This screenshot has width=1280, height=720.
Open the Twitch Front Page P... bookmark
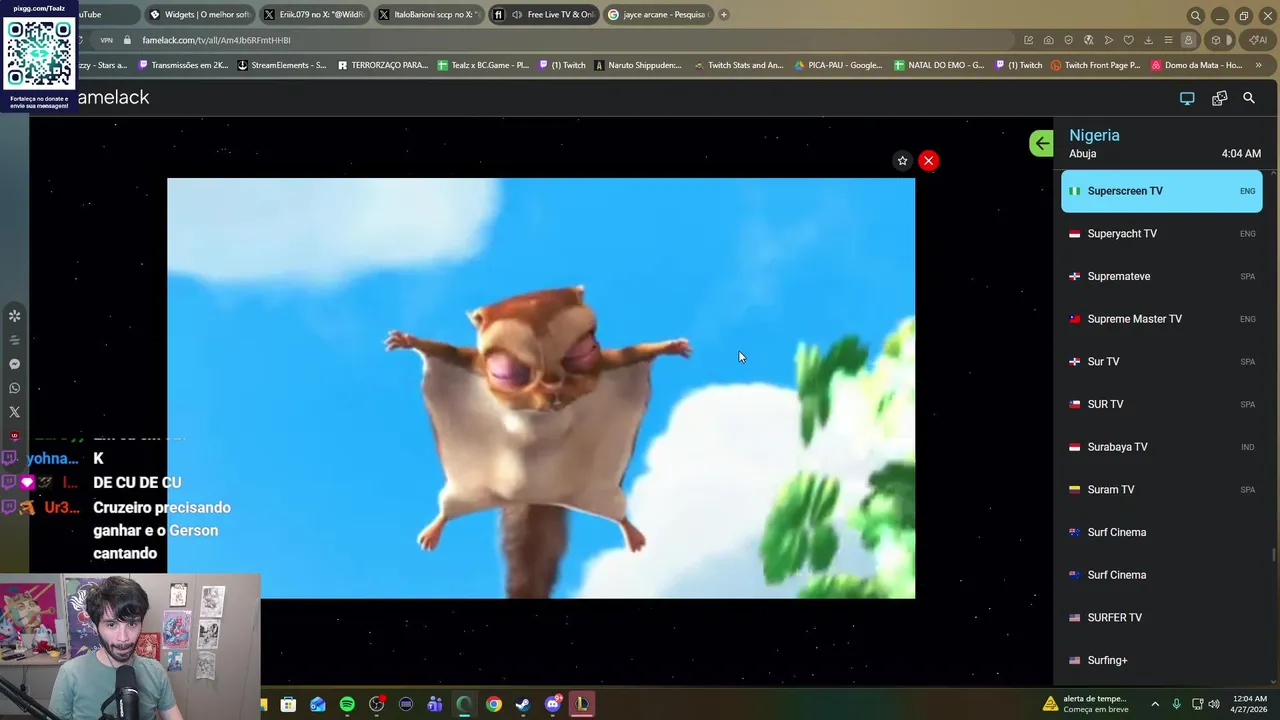(1095, 65)
